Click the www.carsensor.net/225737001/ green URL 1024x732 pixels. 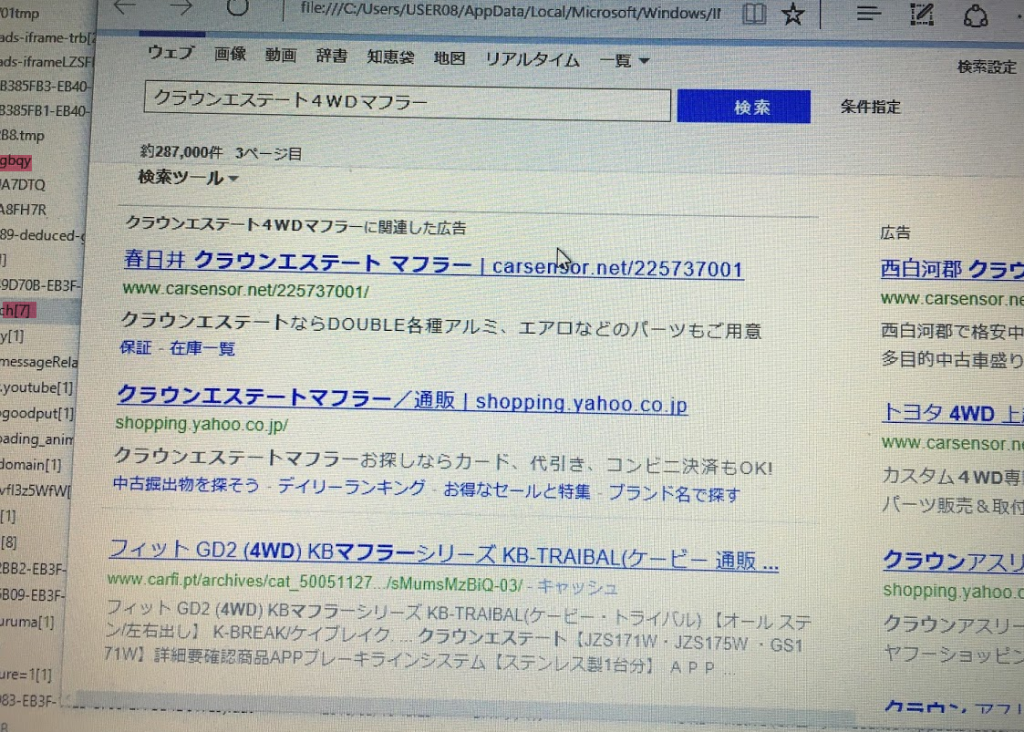click(x=246, y=289)
